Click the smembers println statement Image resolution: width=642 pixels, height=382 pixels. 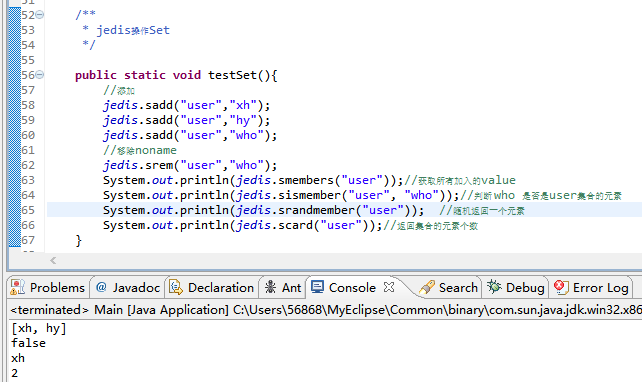click(x=253, y=180)
